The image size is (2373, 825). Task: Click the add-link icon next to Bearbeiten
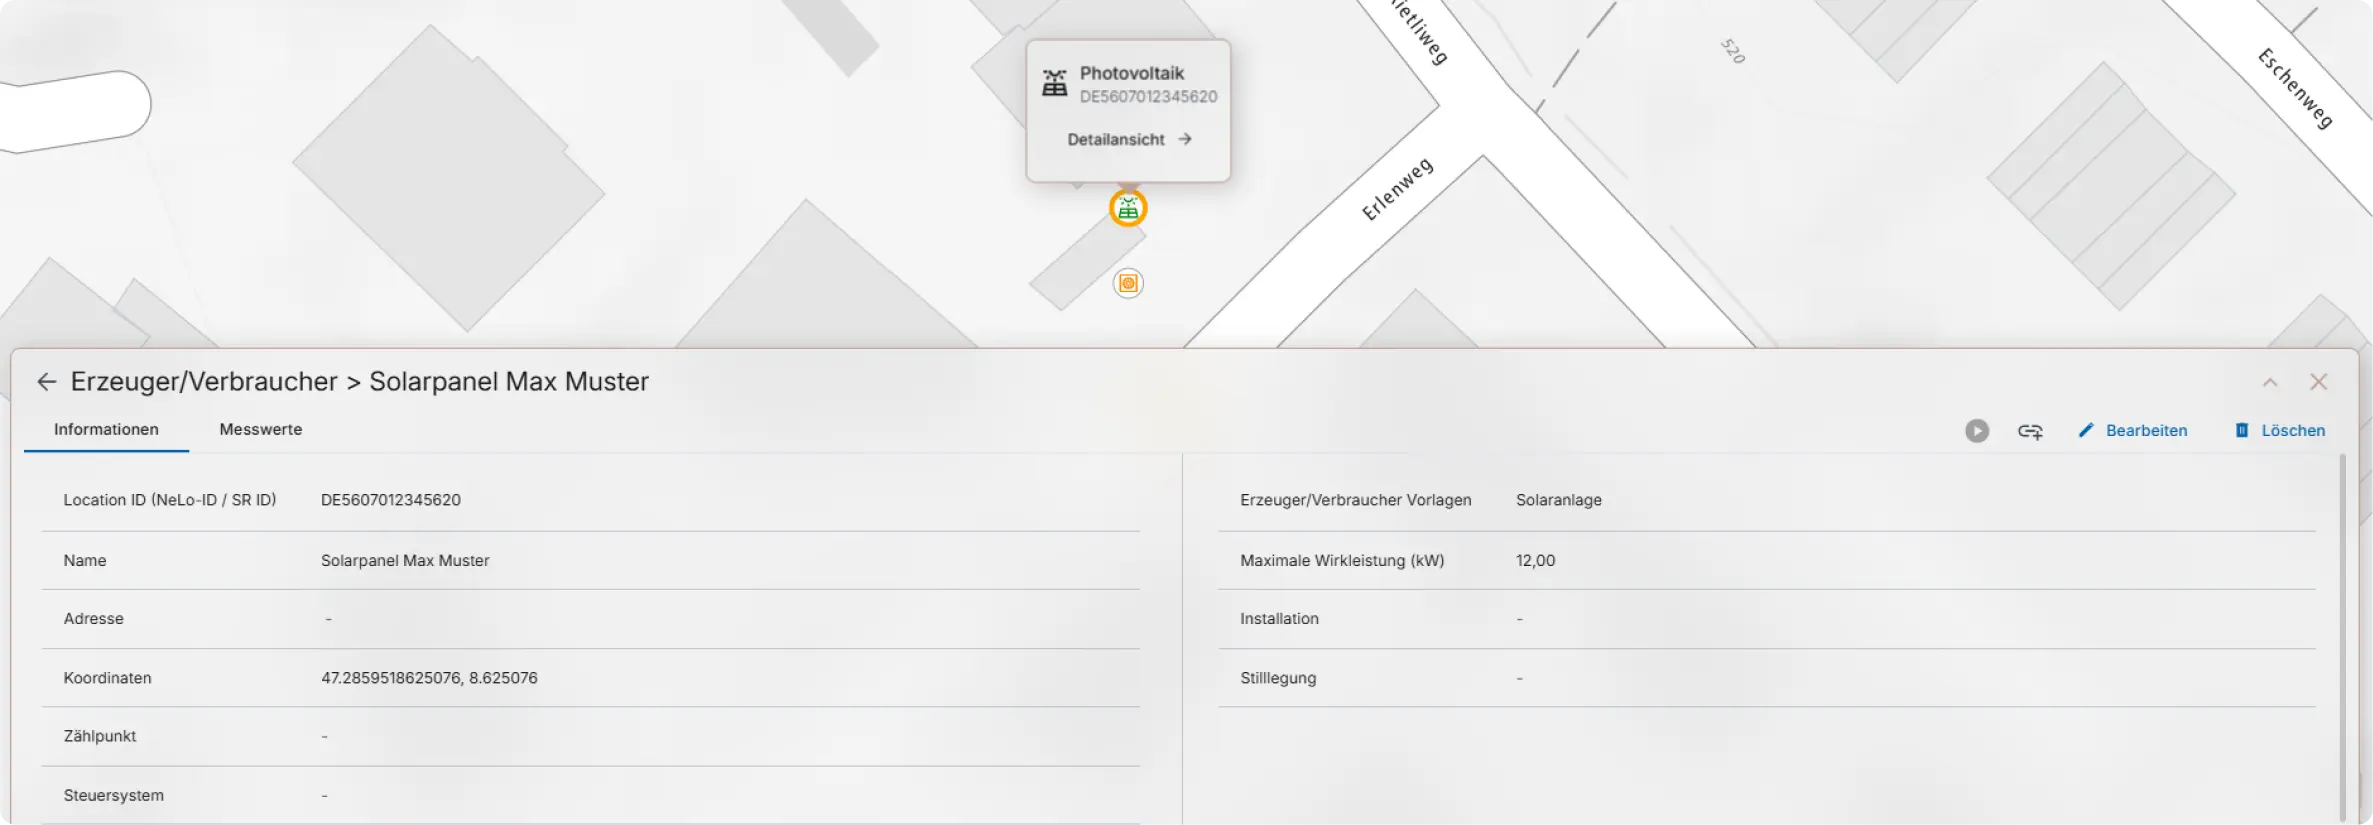pos(2030,431)
